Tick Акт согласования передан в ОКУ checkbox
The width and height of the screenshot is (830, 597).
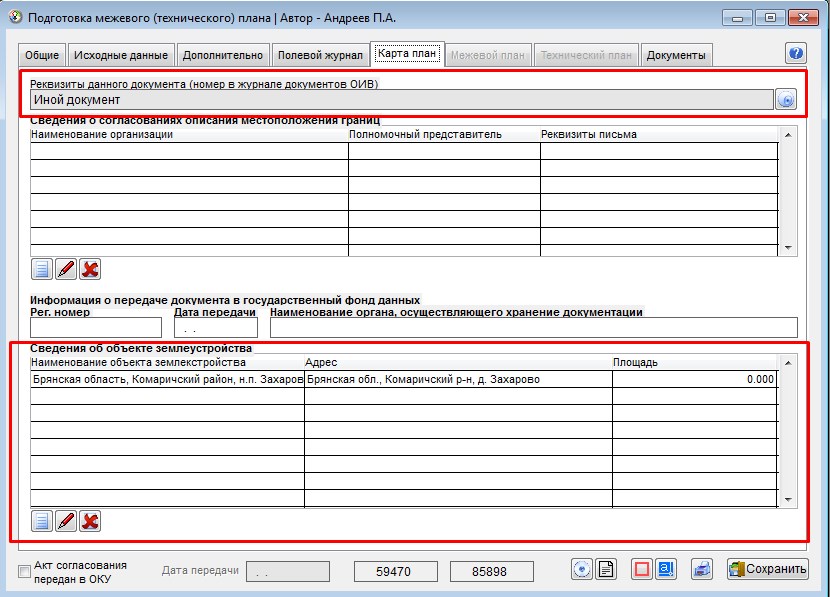click(x=24, y=572)
